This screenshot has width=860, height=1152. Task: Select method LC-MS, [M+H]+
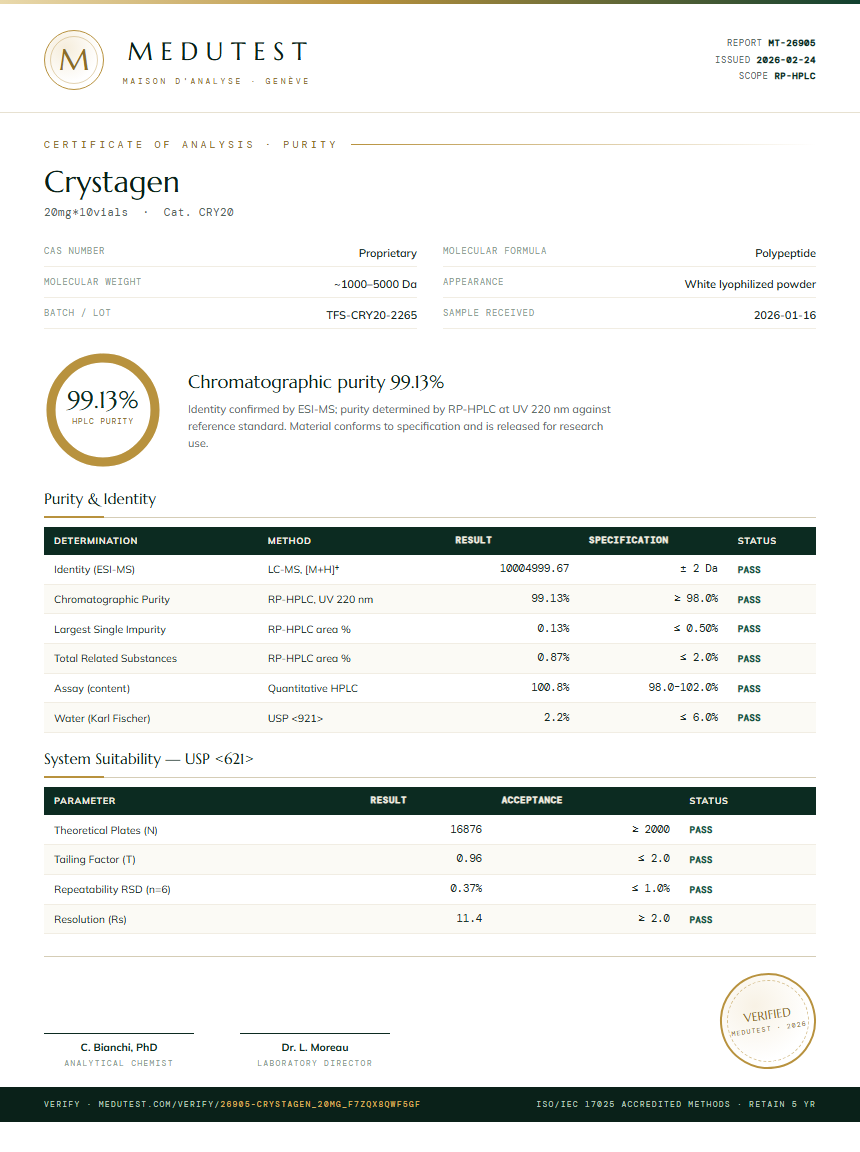point(304,569)
